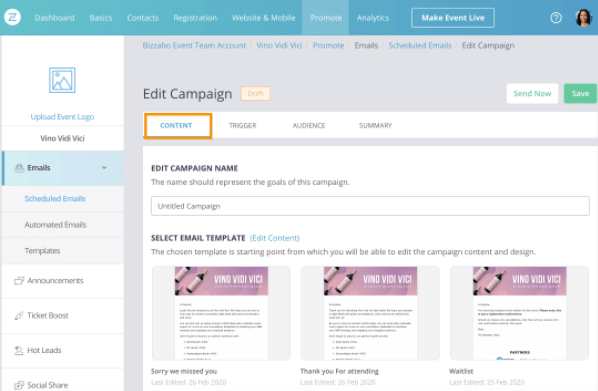Open Website & Mobile menu
Screen dimensions: 598x391
tap(264, 18)
